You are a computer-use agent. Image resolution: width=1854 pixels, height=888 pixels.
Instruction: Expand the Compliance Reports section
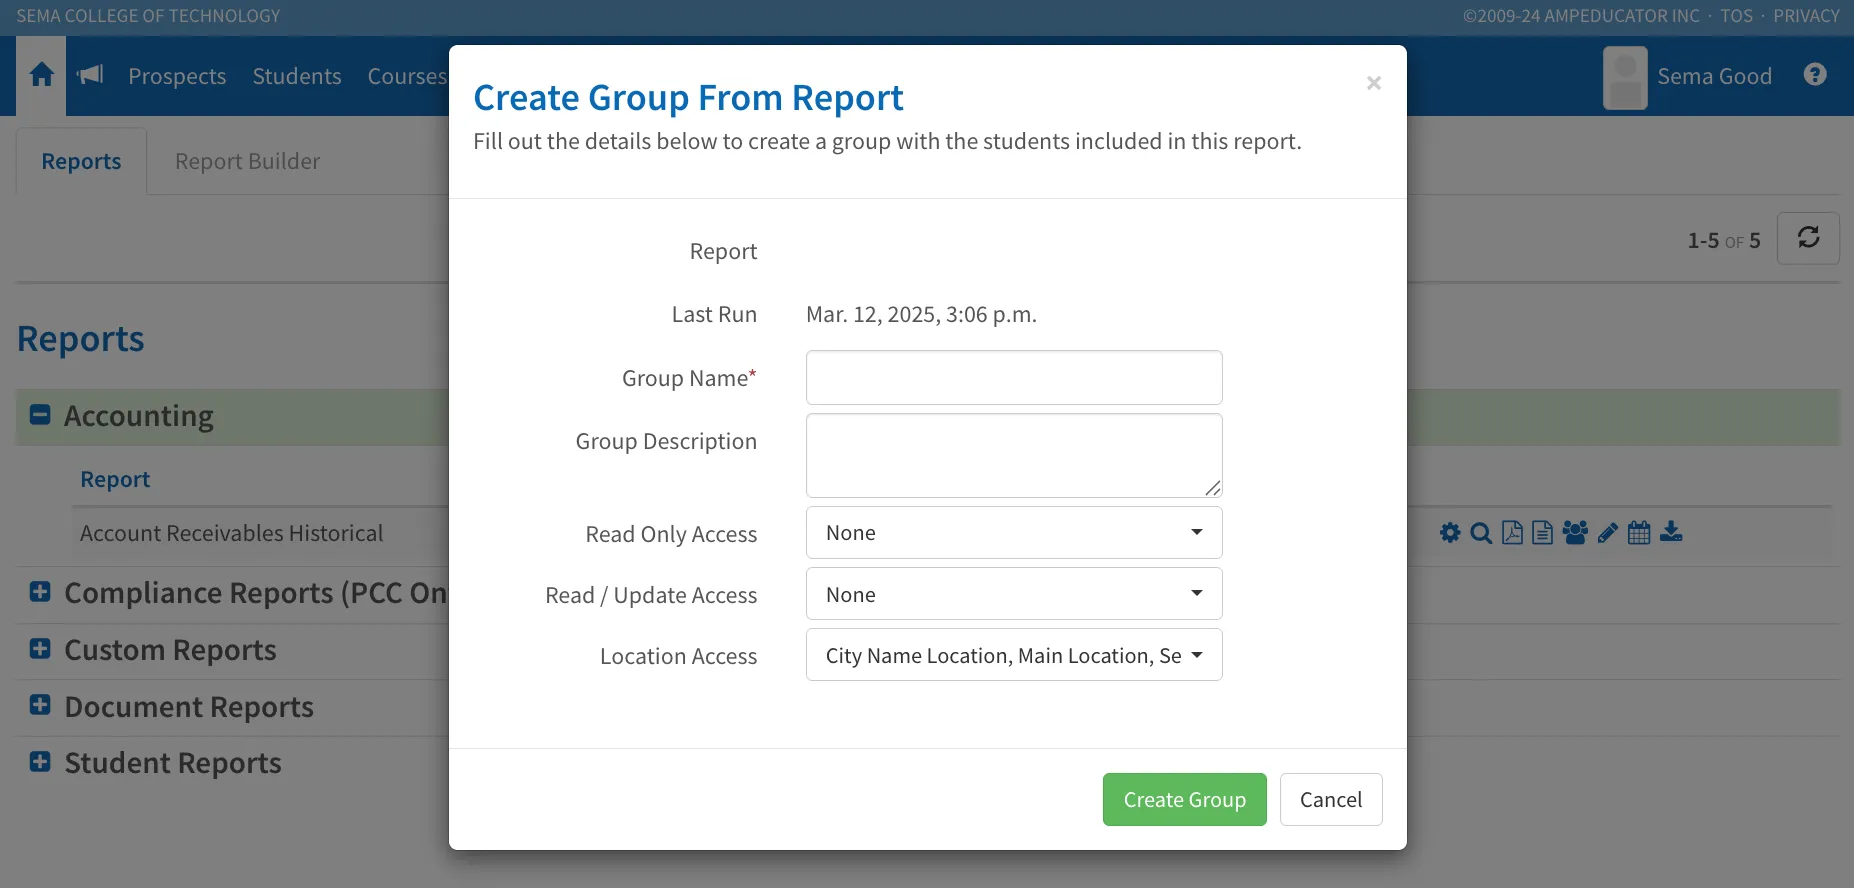pos(40,592)
